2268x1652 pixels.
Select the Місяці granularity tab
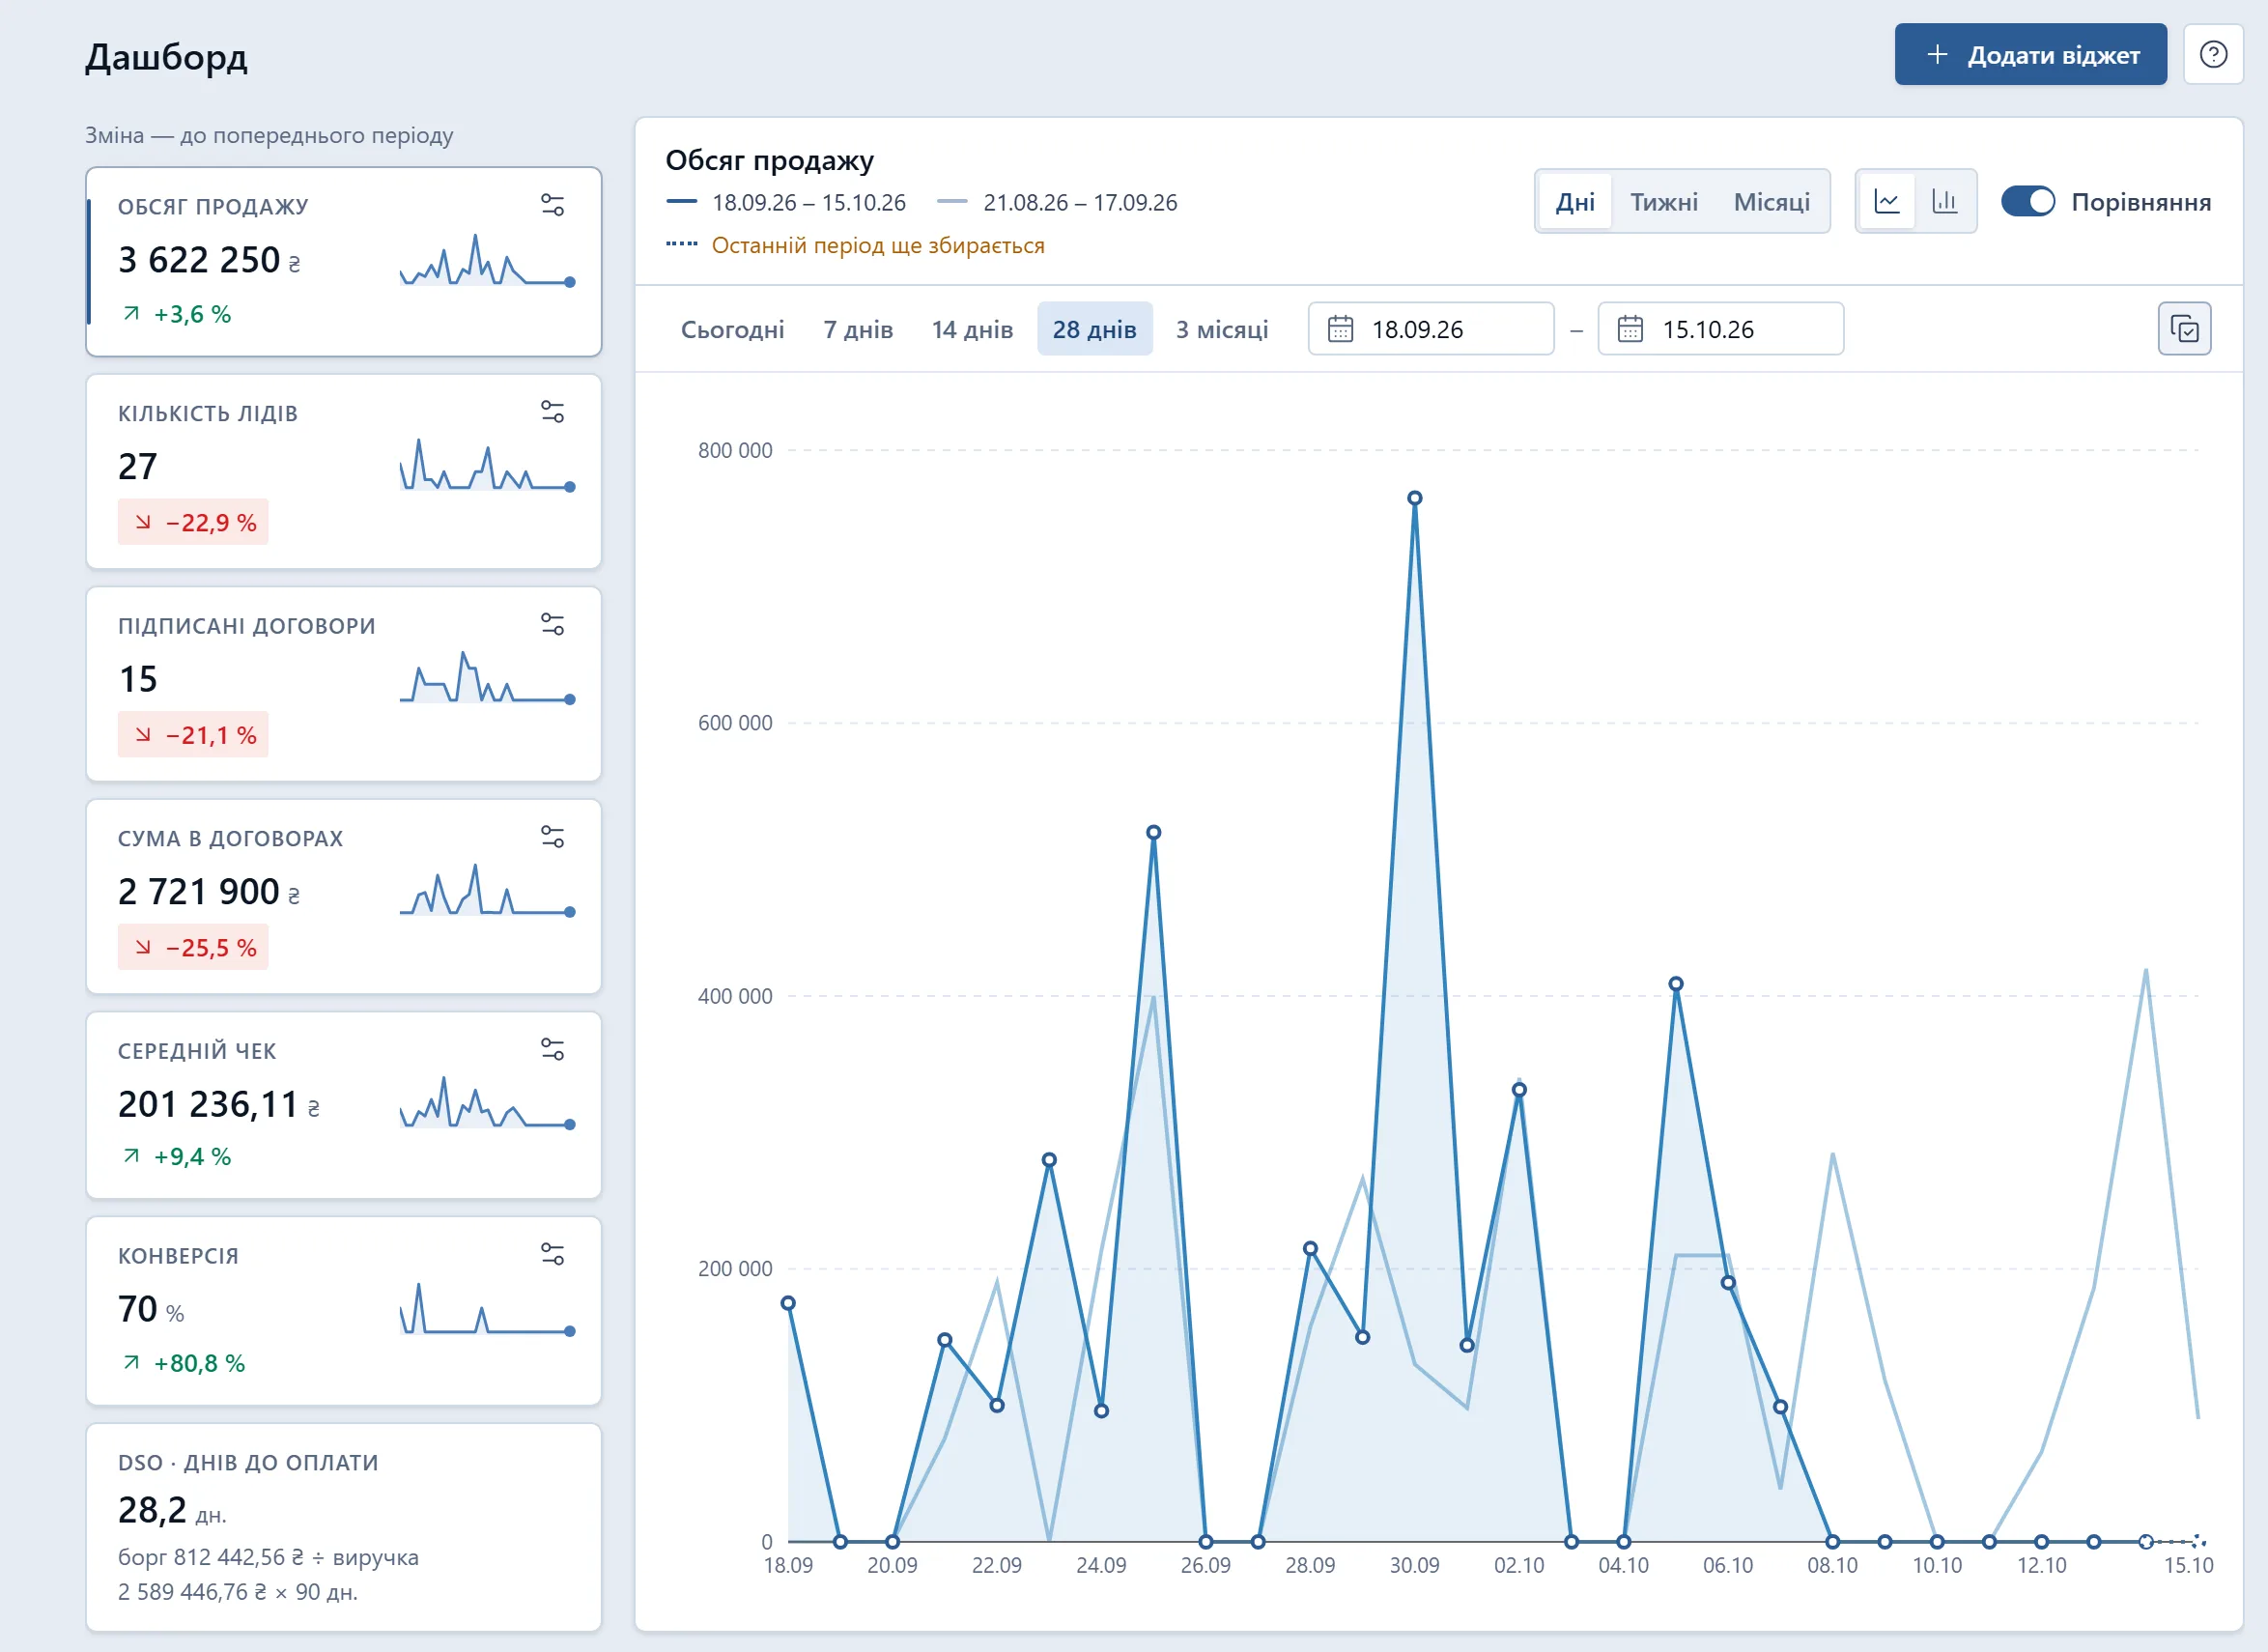point(1771,202)
